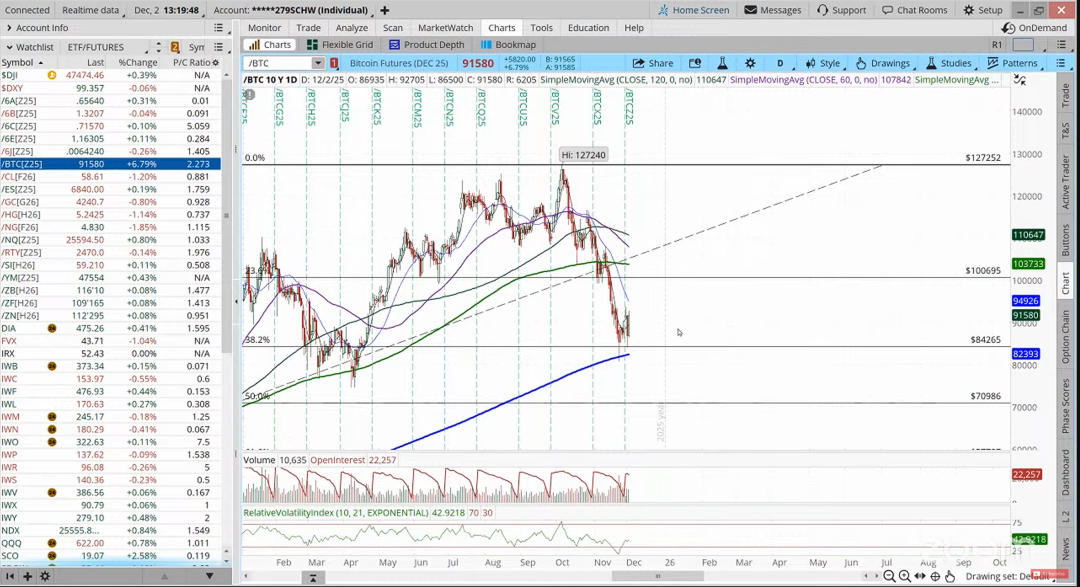Click the watchlist column settings gear
Screen dimensions: 1080x587
tap(216, 62)
